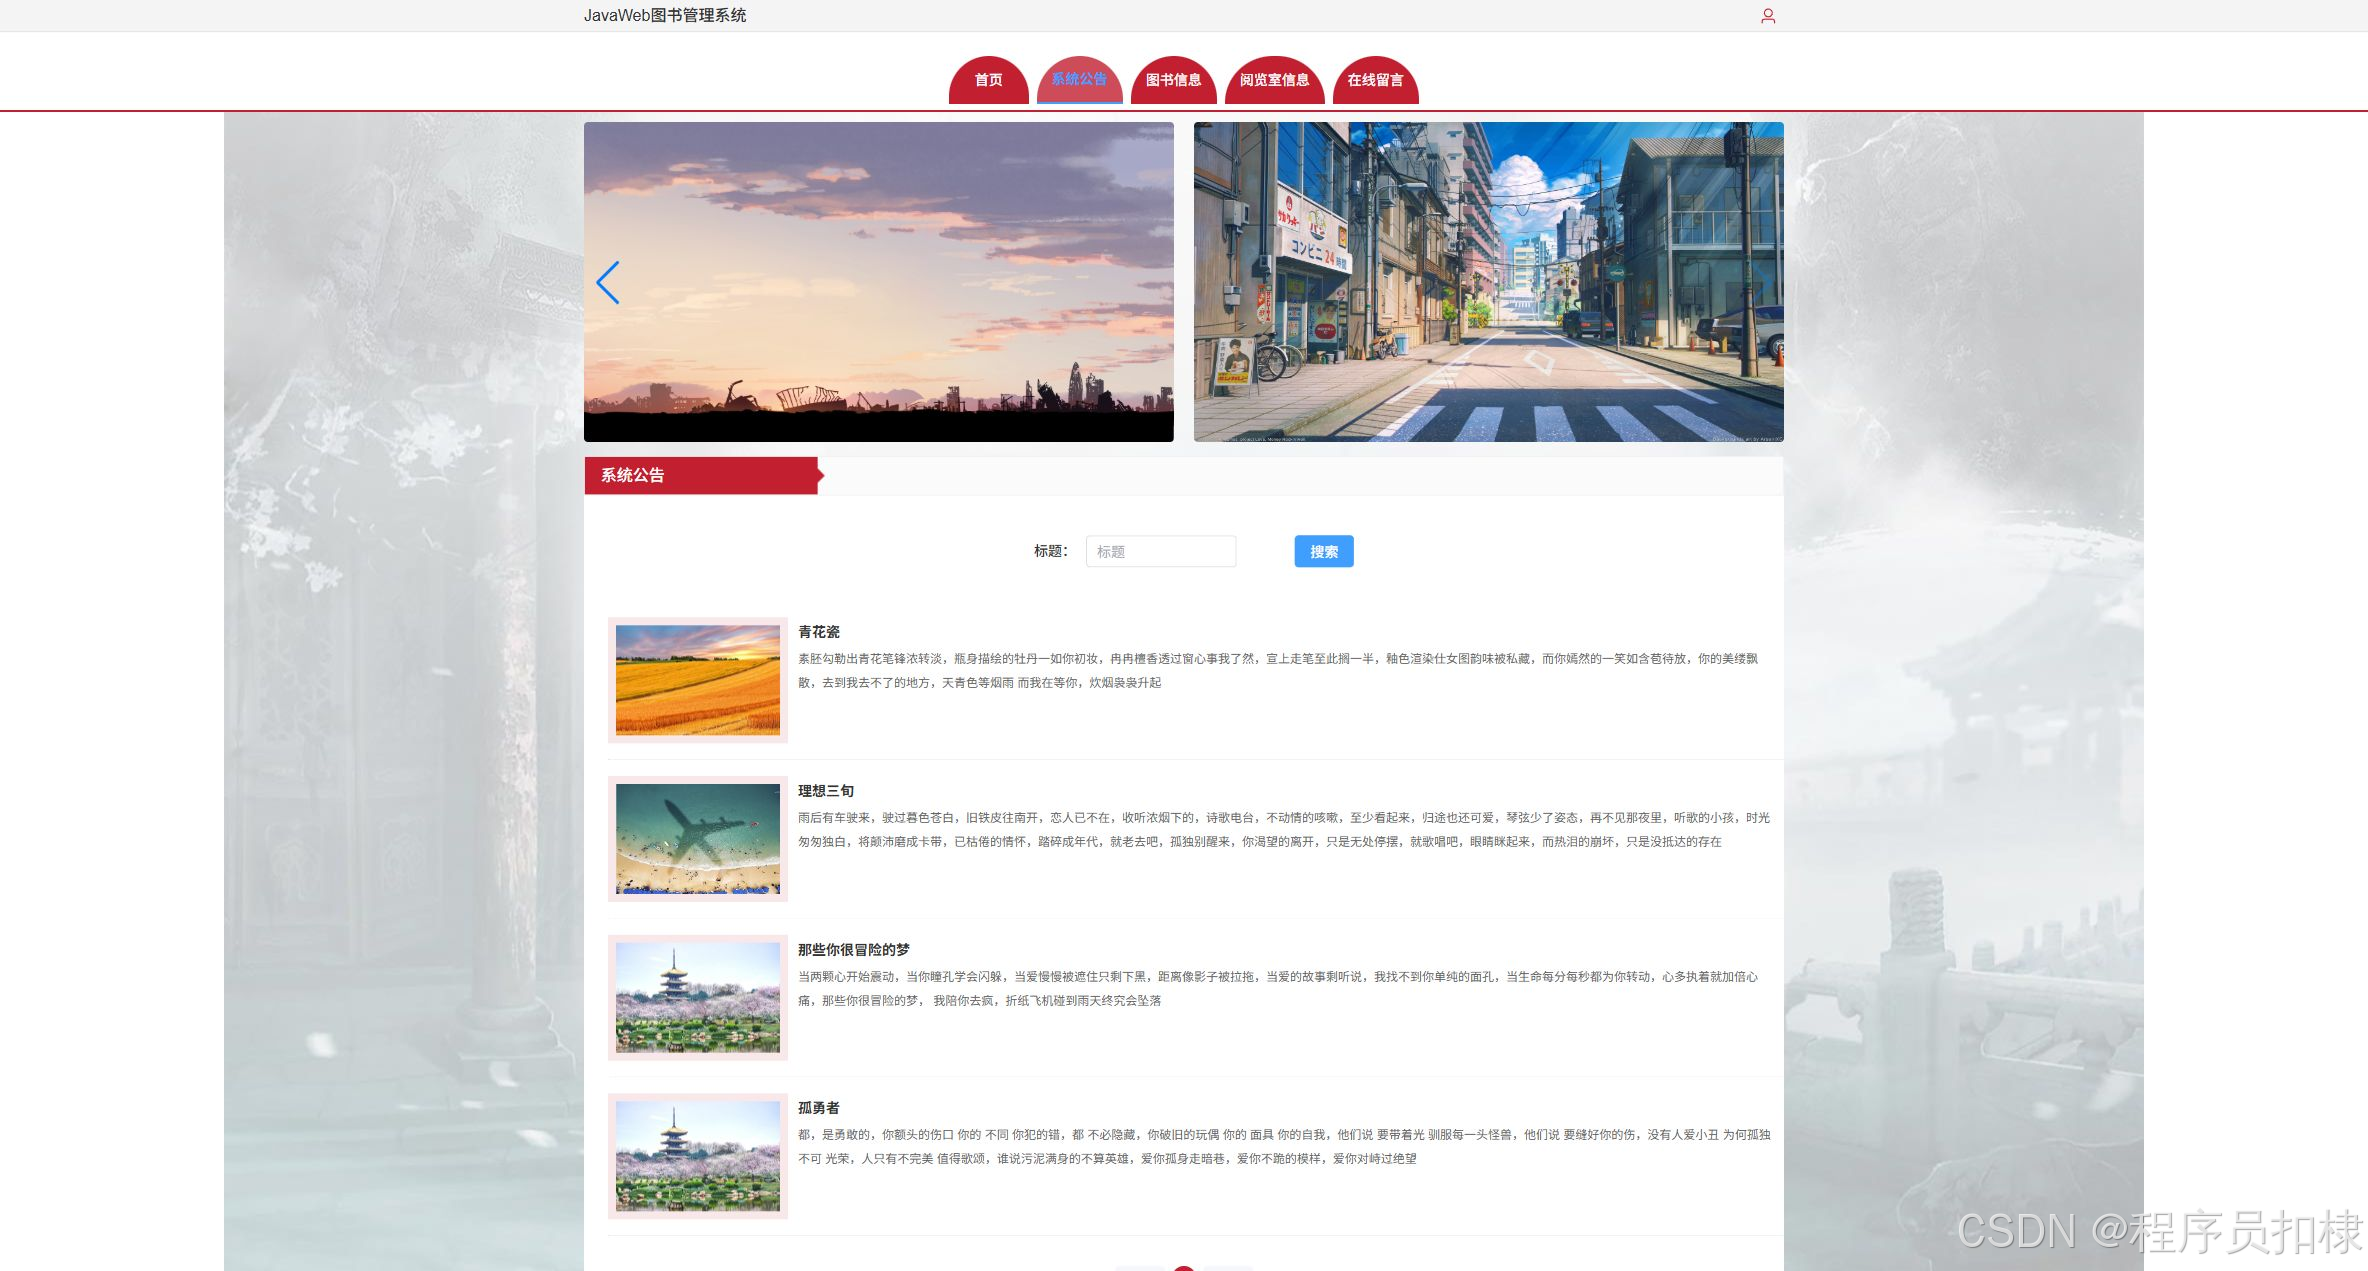The width and height of the screenshot is (2368, 1271).
Task: Open the 在线留言 tab
Action: 1375,80
